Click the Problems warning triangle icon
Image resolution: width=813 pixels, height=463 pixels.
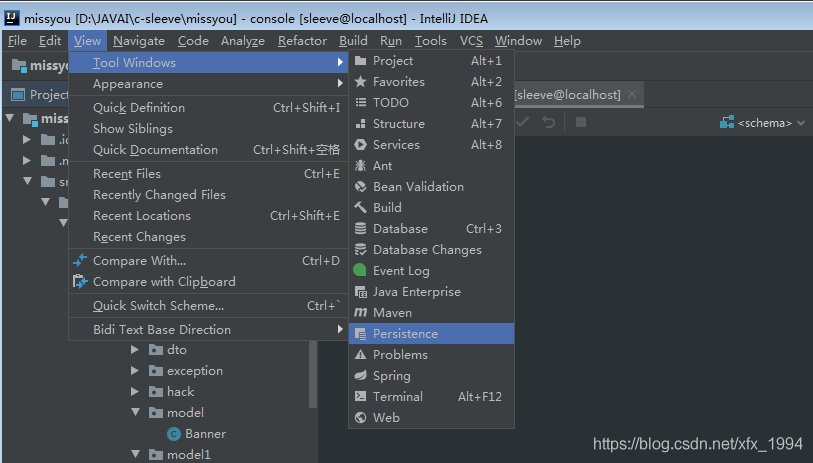click(360, 355)
